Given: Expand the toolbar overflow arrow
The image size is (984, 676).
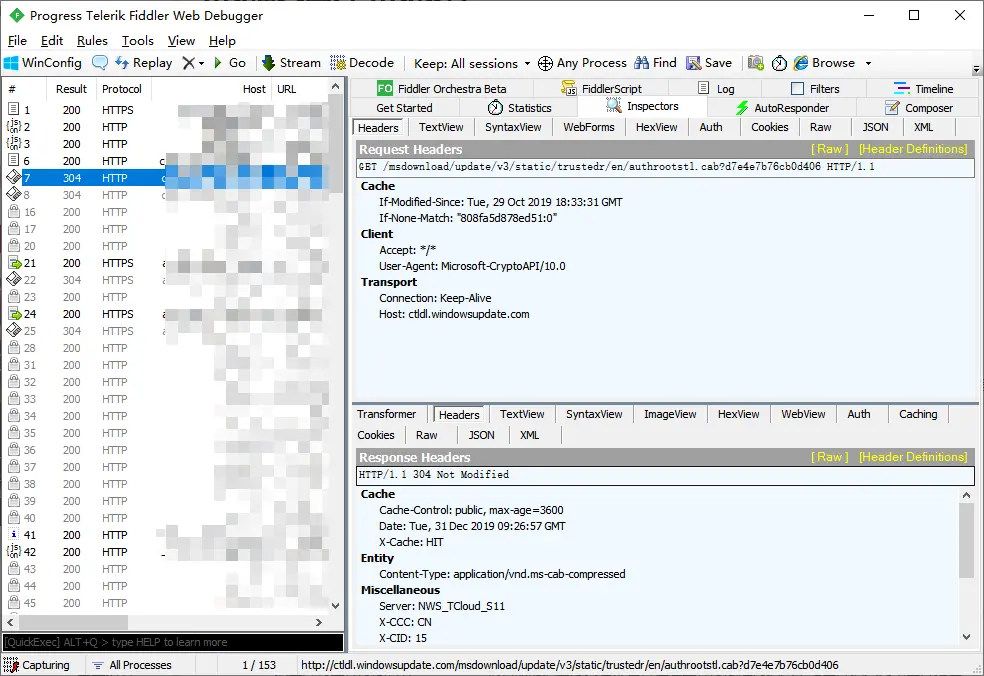Looking at the screenshot, I should point(976,69).
